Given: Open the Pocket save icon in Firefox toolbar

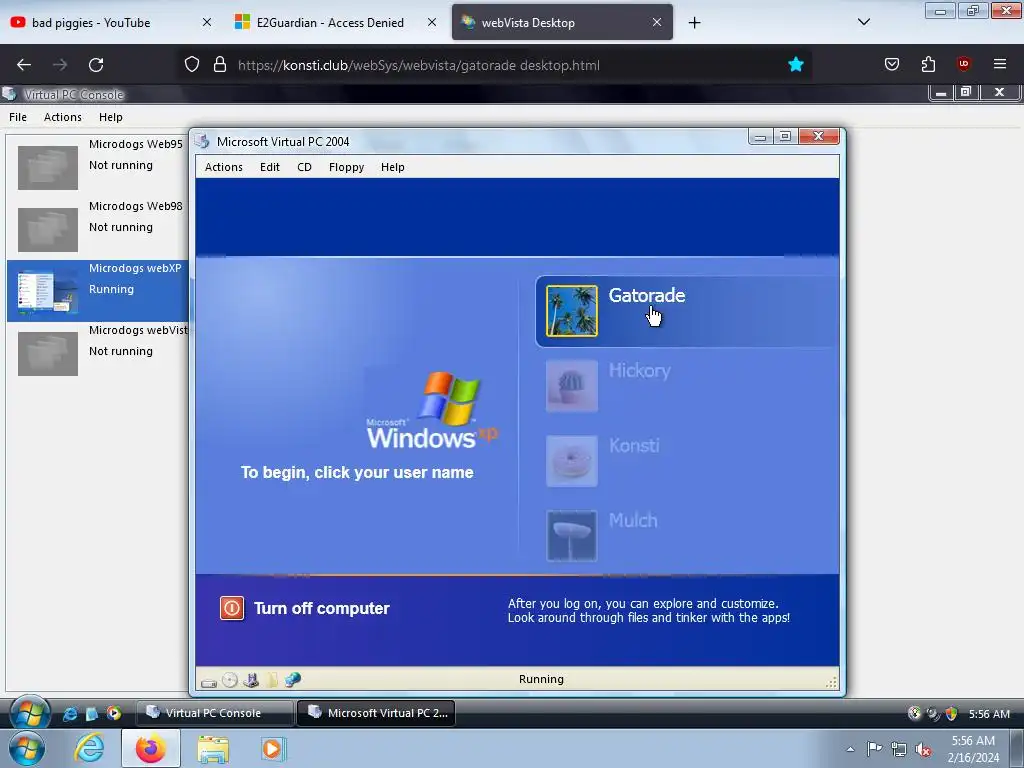Looking at the screenshot, I should click(x=891, y=64).
